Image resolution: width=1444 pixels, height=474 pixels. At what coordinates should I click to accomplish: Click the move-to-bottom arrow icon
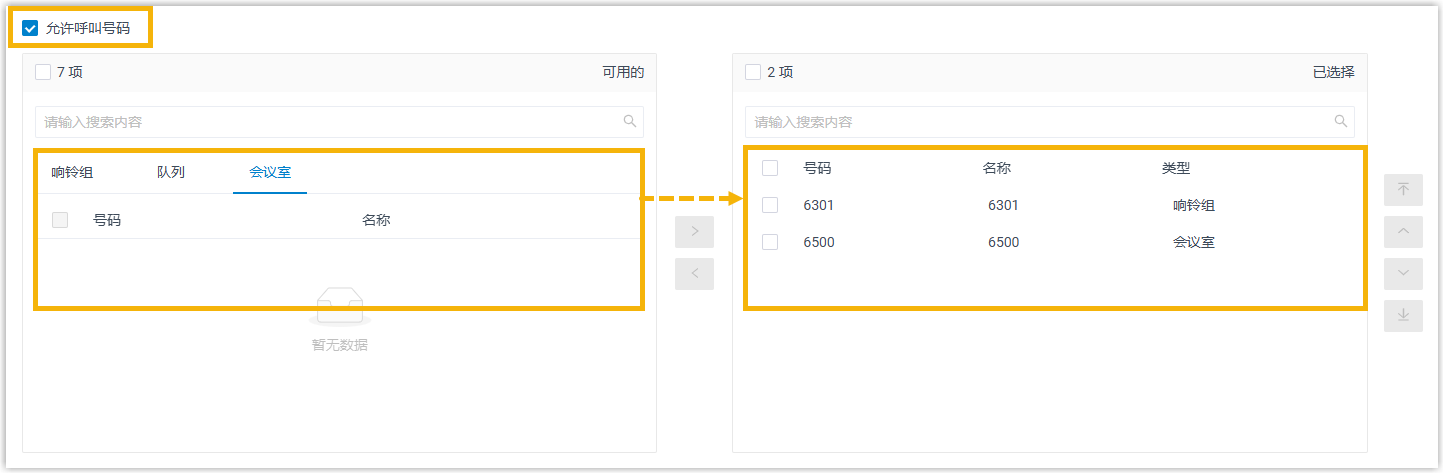pyautogui.click(x=1403, y=315)
